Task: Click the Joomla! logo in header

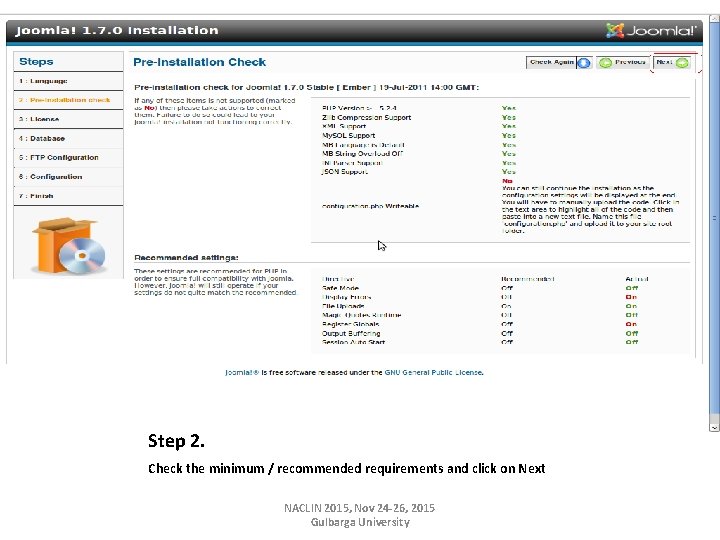Action: [x=651, y=30]
